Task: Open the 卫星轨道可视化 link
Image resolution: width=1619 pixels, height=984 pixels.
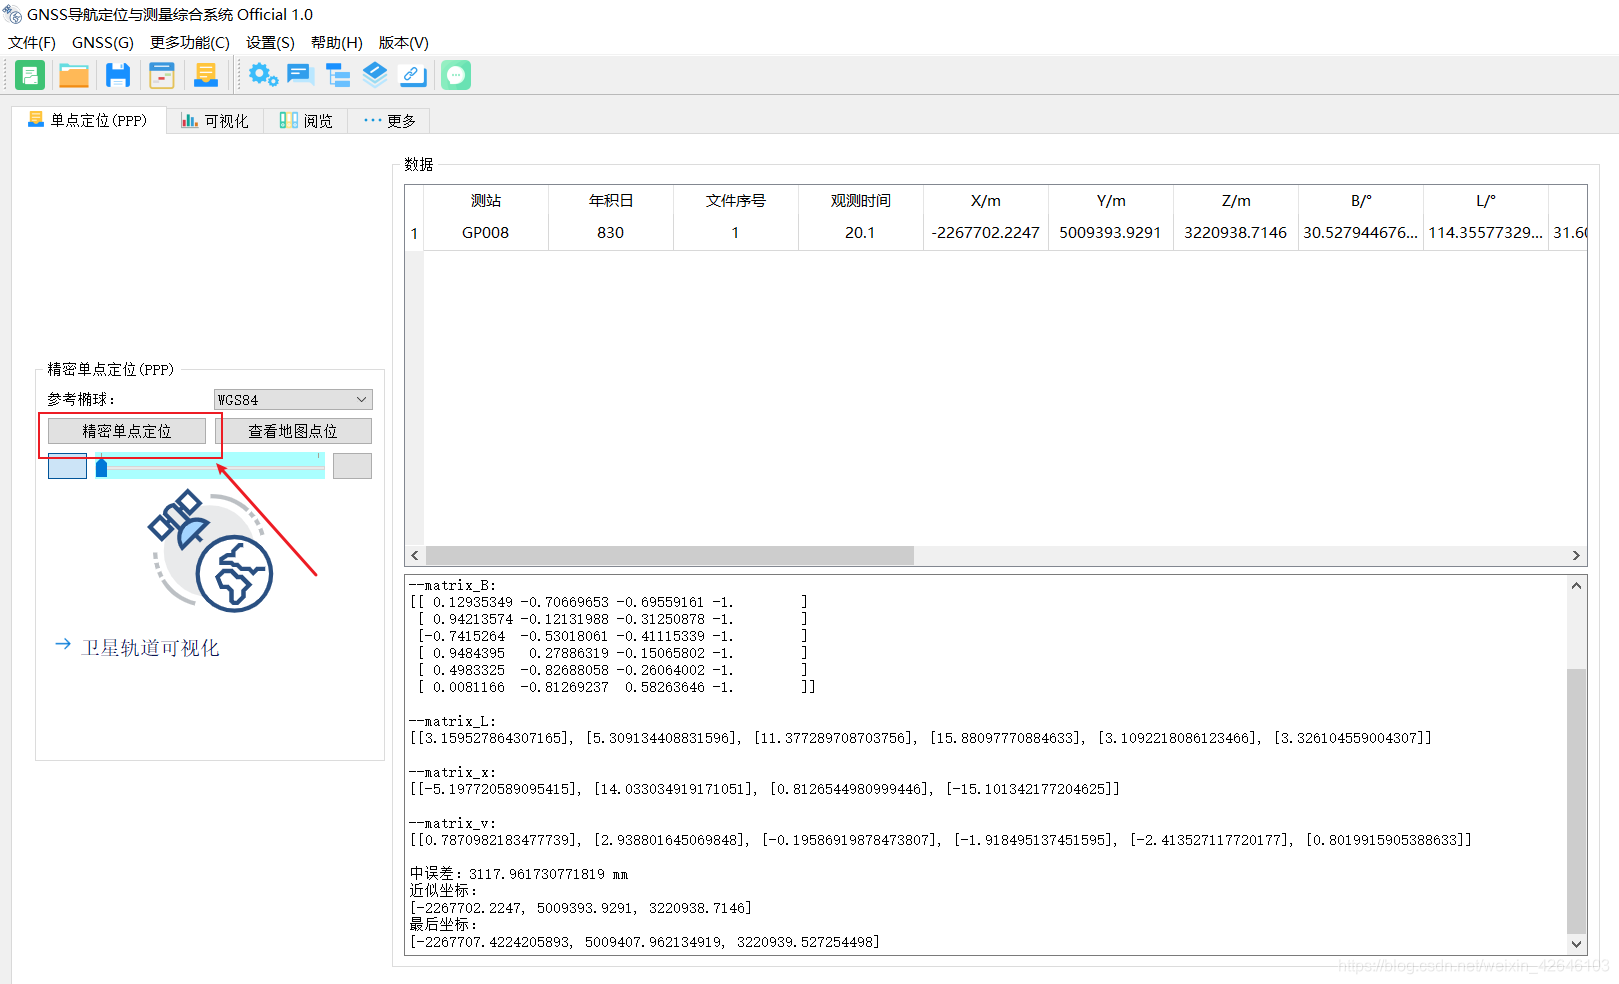Action: point(150,648)
